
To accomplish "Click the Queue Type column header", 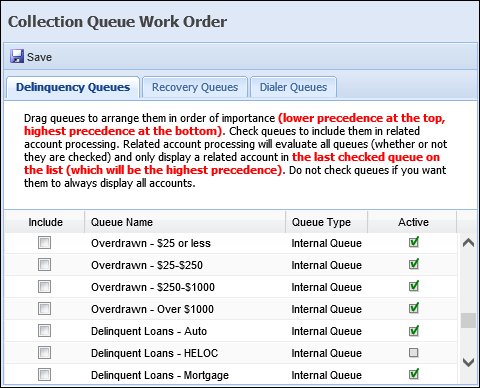I will tap(327, 222).
